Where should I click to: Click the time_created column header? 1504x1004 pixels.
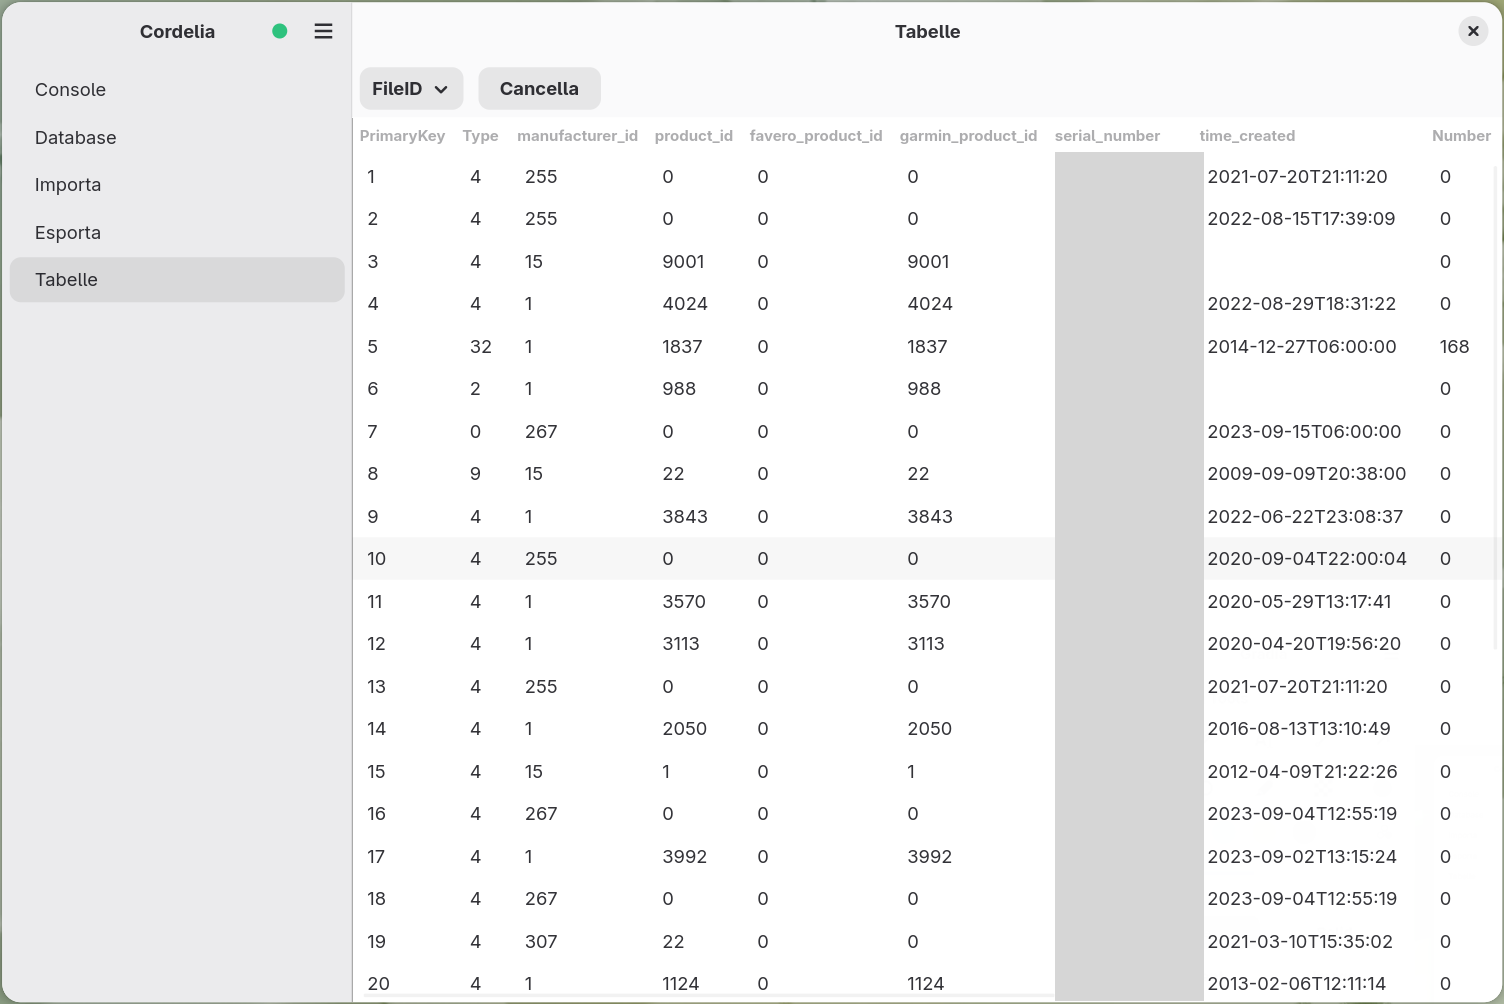point(1247,136)
